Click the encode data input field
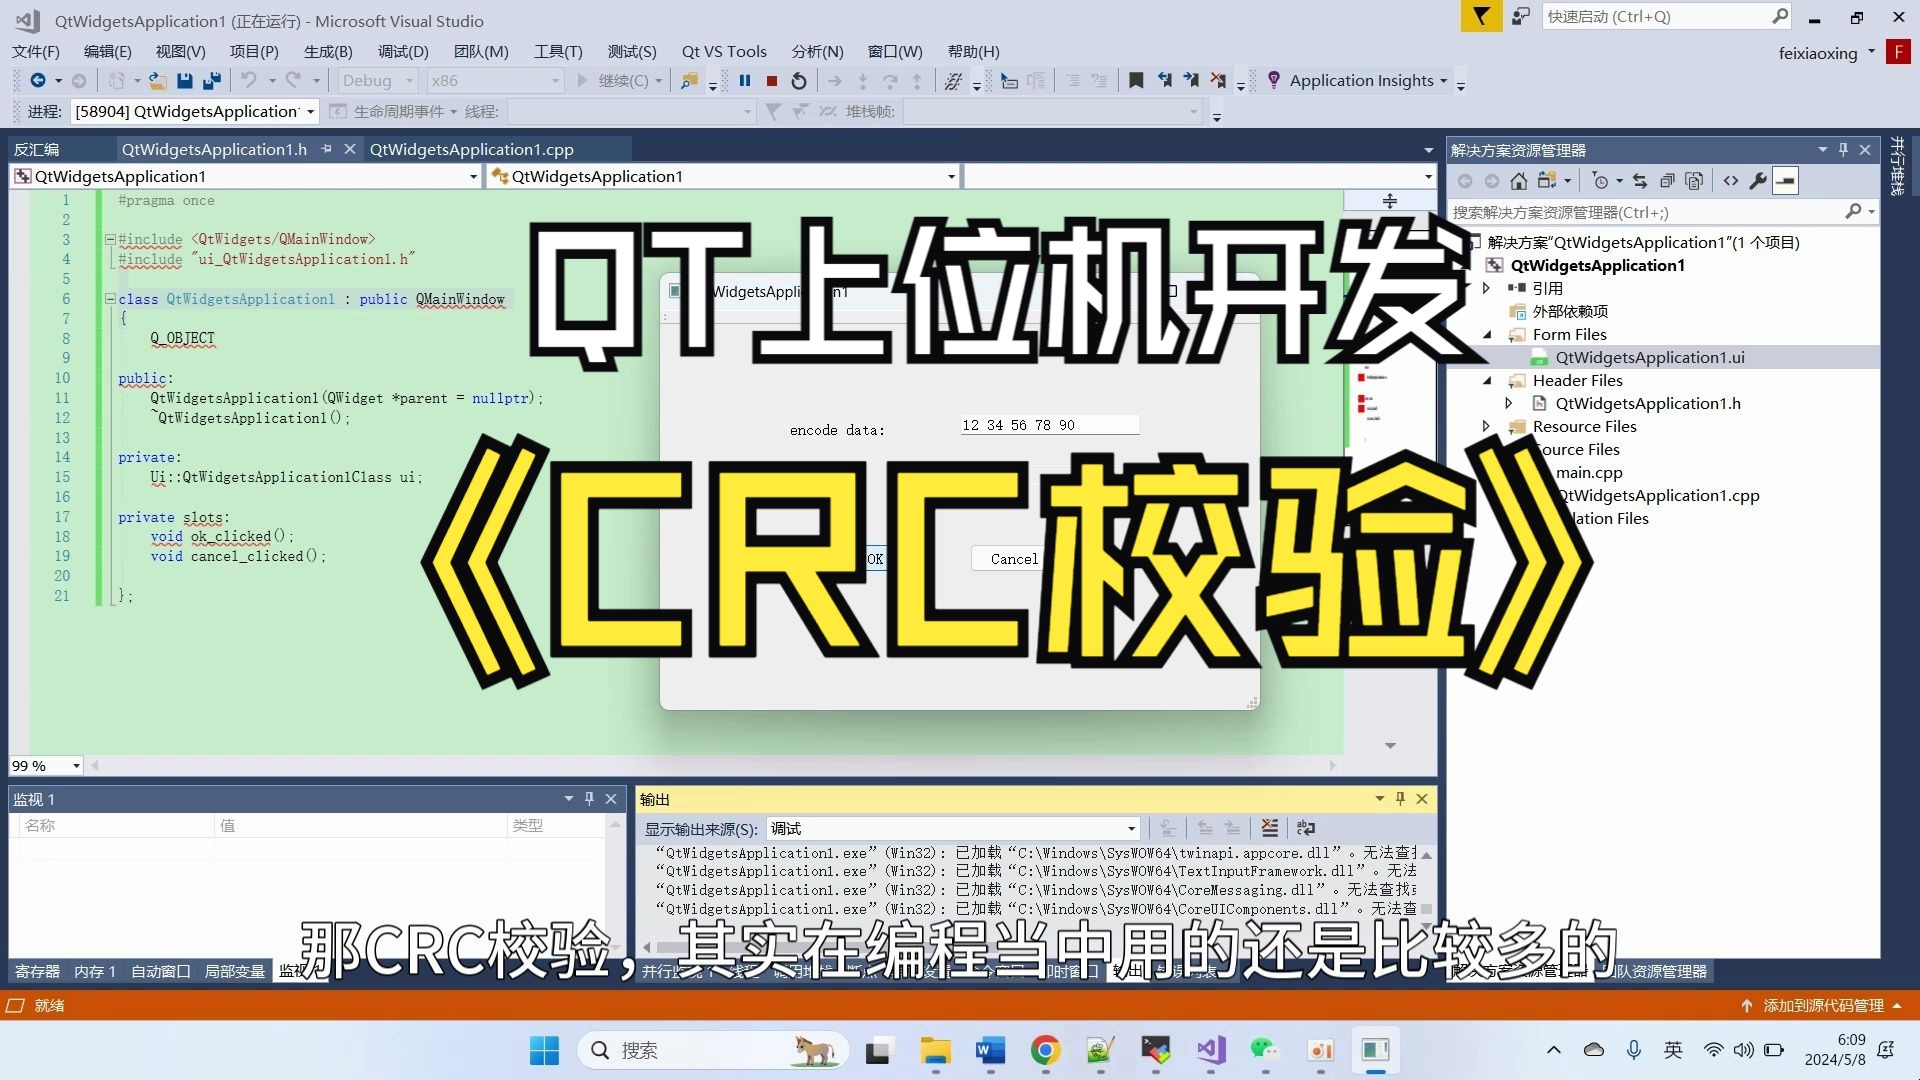The width and height of the screenshot is (1920, 1080). [x=1048, y=425]
